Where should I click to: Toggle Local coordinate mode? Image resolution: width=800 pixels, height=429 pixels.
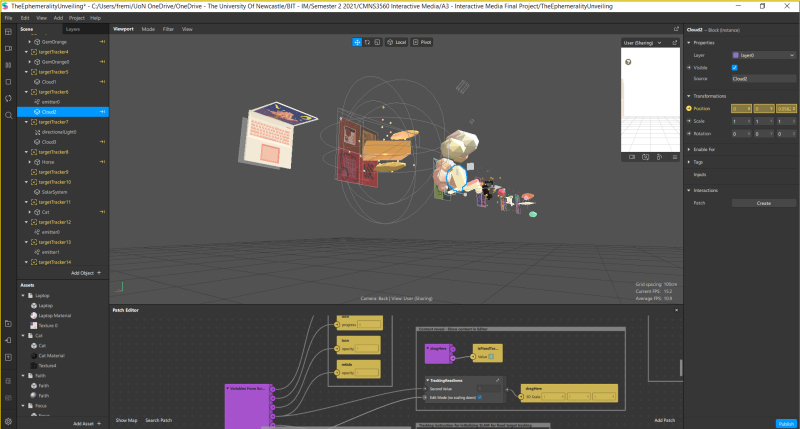(396, 42)
